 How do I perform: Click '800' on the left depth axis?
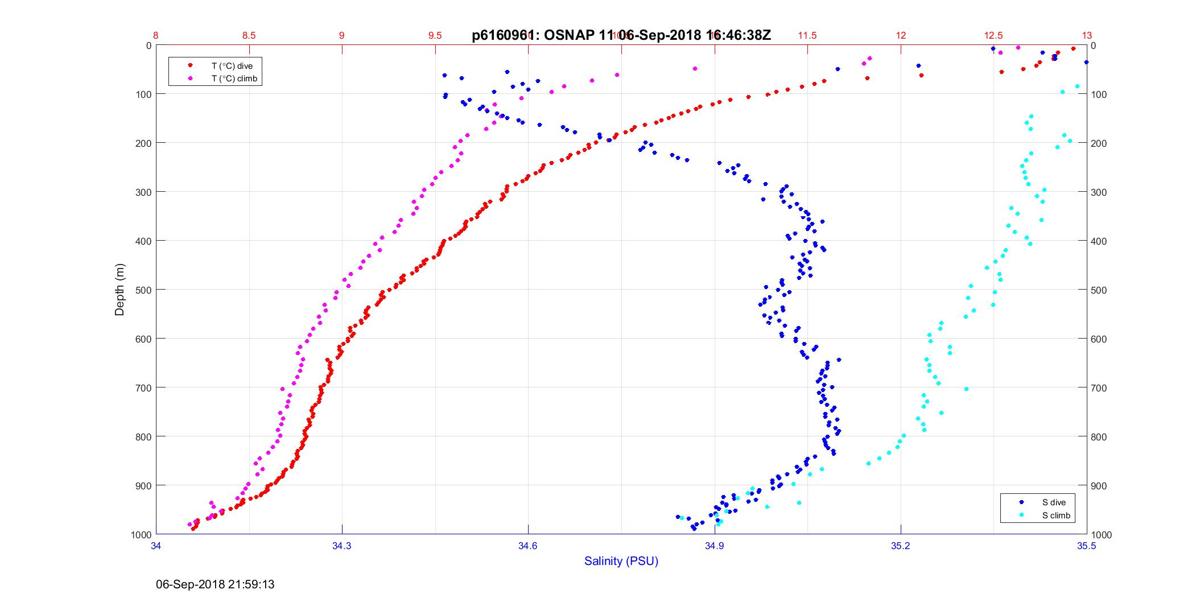tap(142, 437)
